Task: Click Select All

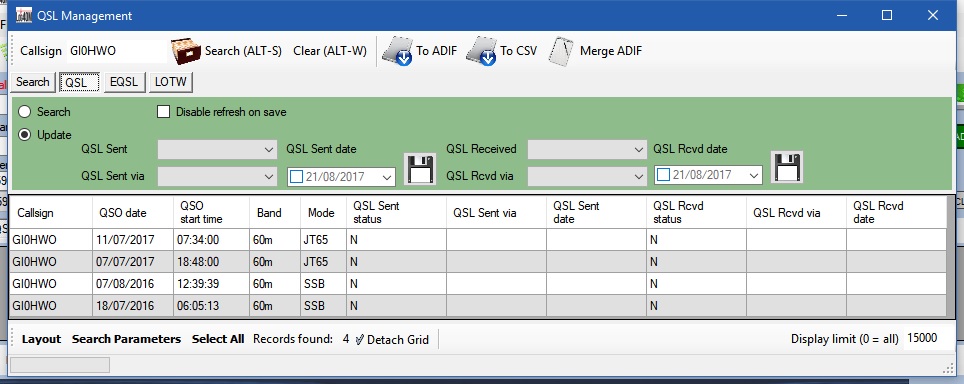Action: point(218,339)
